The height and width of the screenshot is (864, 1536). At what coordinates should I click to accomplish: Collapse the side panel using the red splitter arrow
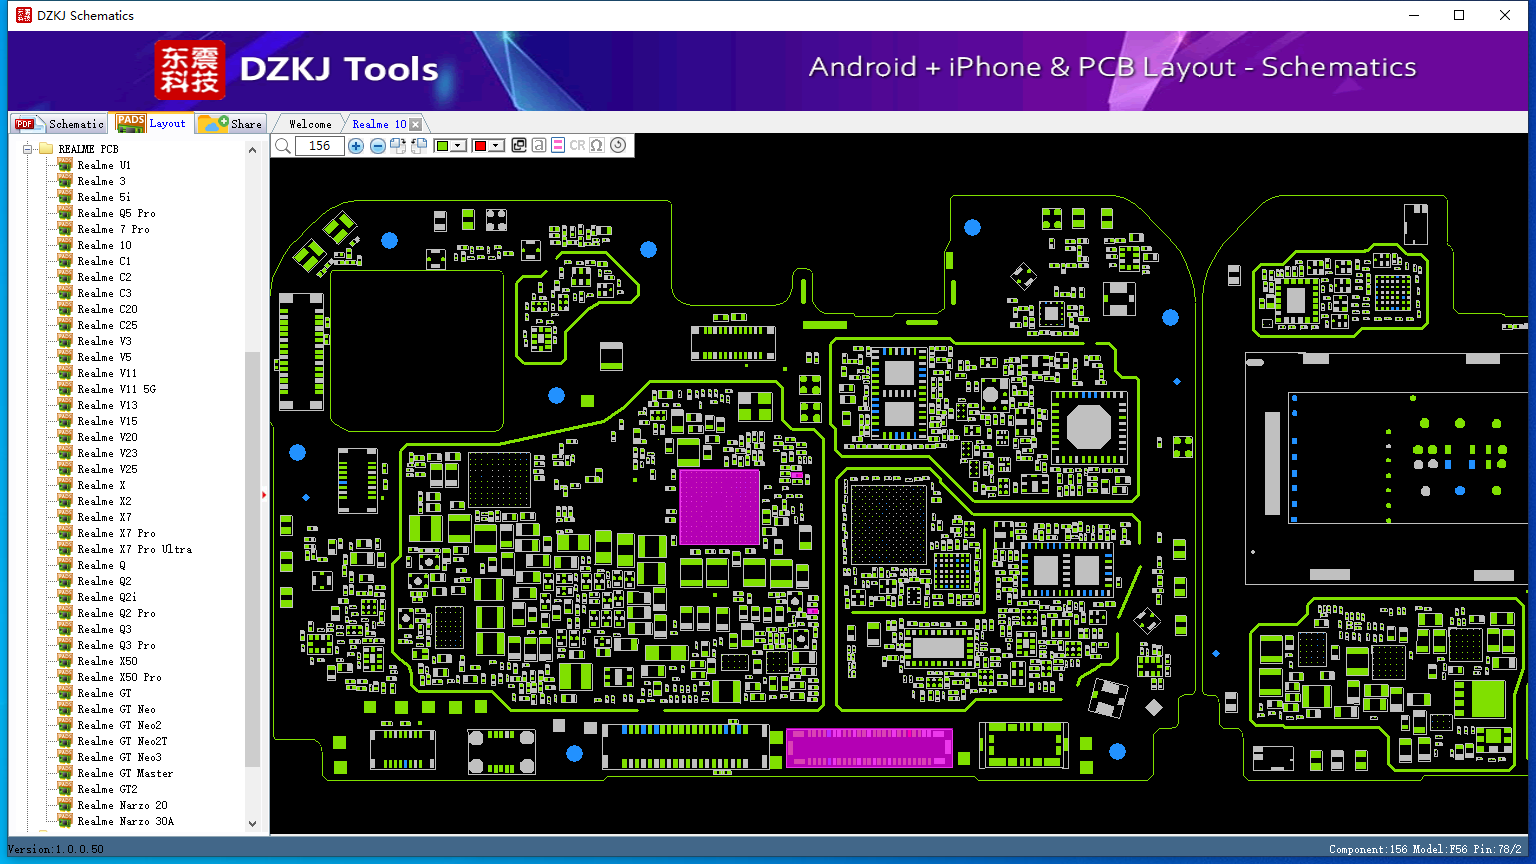point(264,494)
